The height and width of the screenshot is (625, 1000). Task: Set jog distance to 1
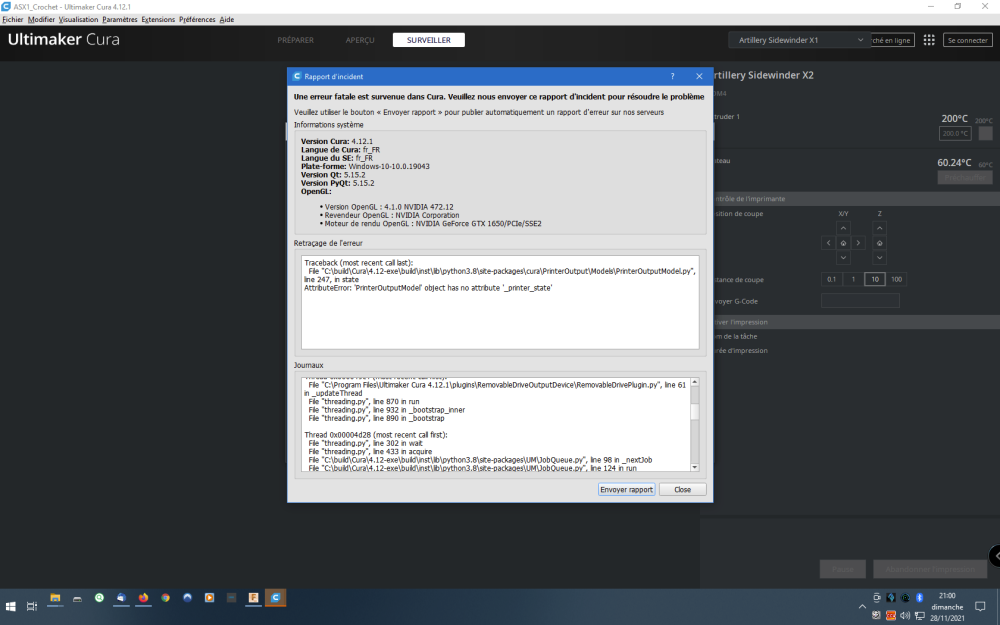click(x=853, y=279)
